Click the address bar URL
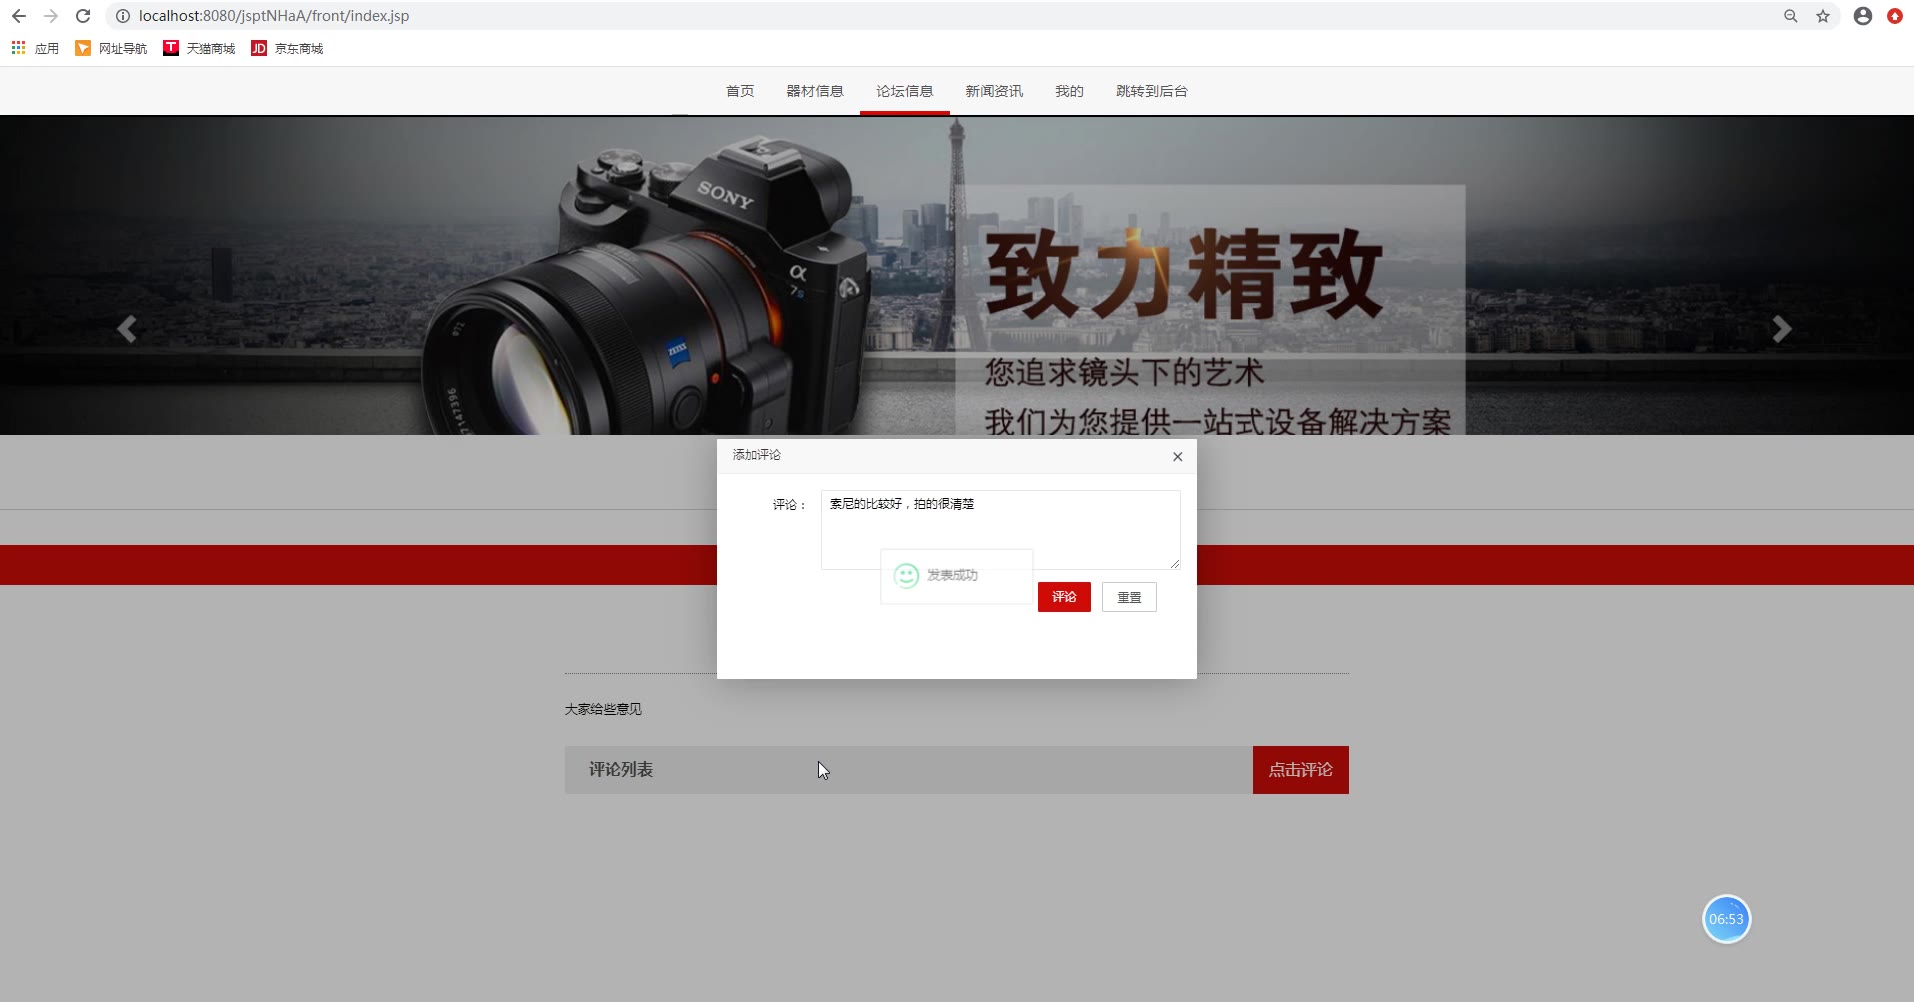Image resolution: width=1914 pixels, height=1002 pixels. click(274, 16)
